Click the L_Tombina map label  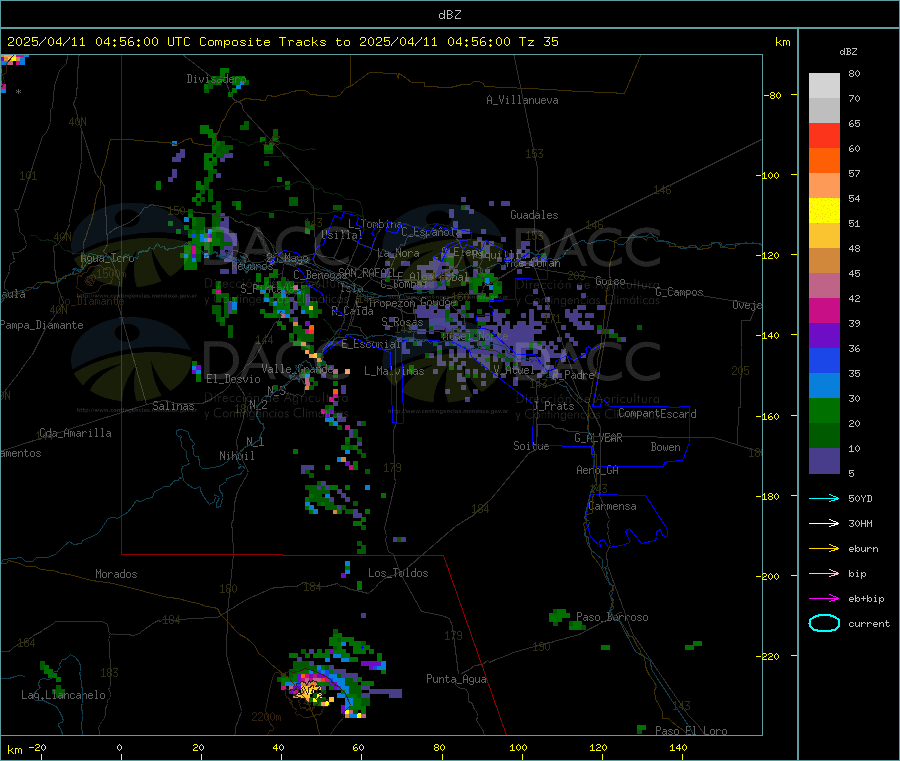pyautogui.click(x=375, y=224)
